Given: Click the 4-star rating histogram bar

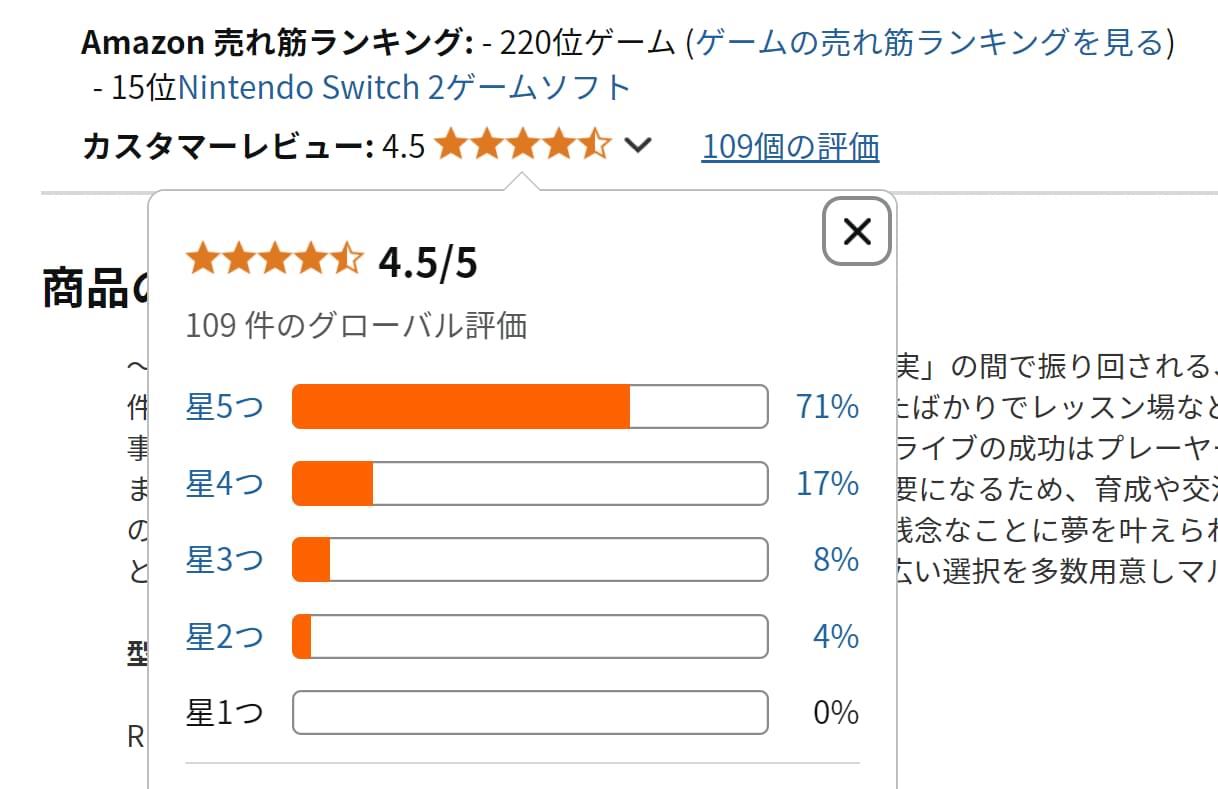Looking at the screenshot, I should [x=530, y=484].
